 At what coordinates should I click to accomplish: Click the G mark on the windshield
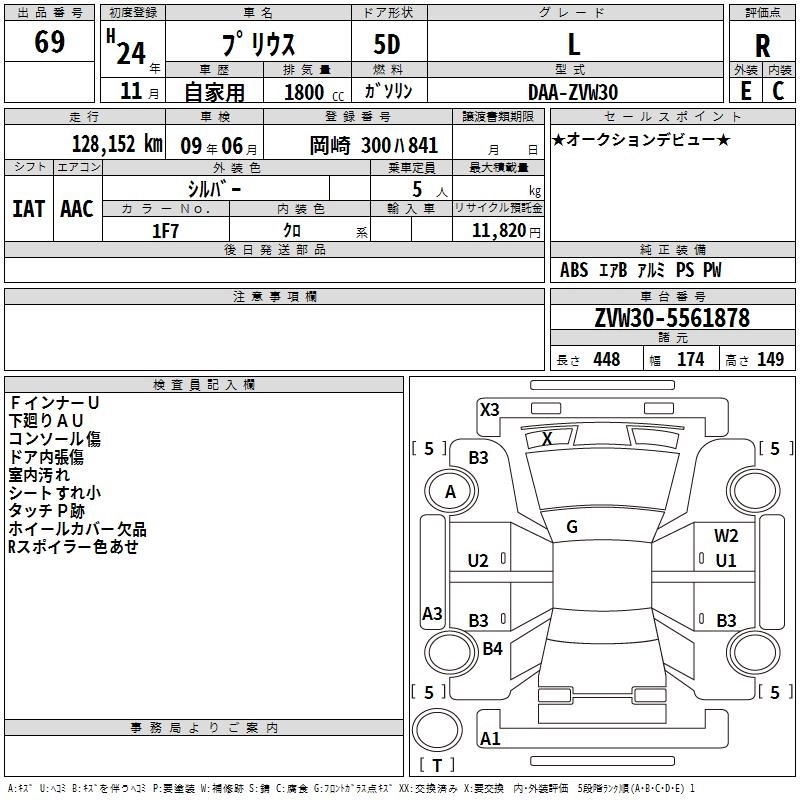coord(572,526)
